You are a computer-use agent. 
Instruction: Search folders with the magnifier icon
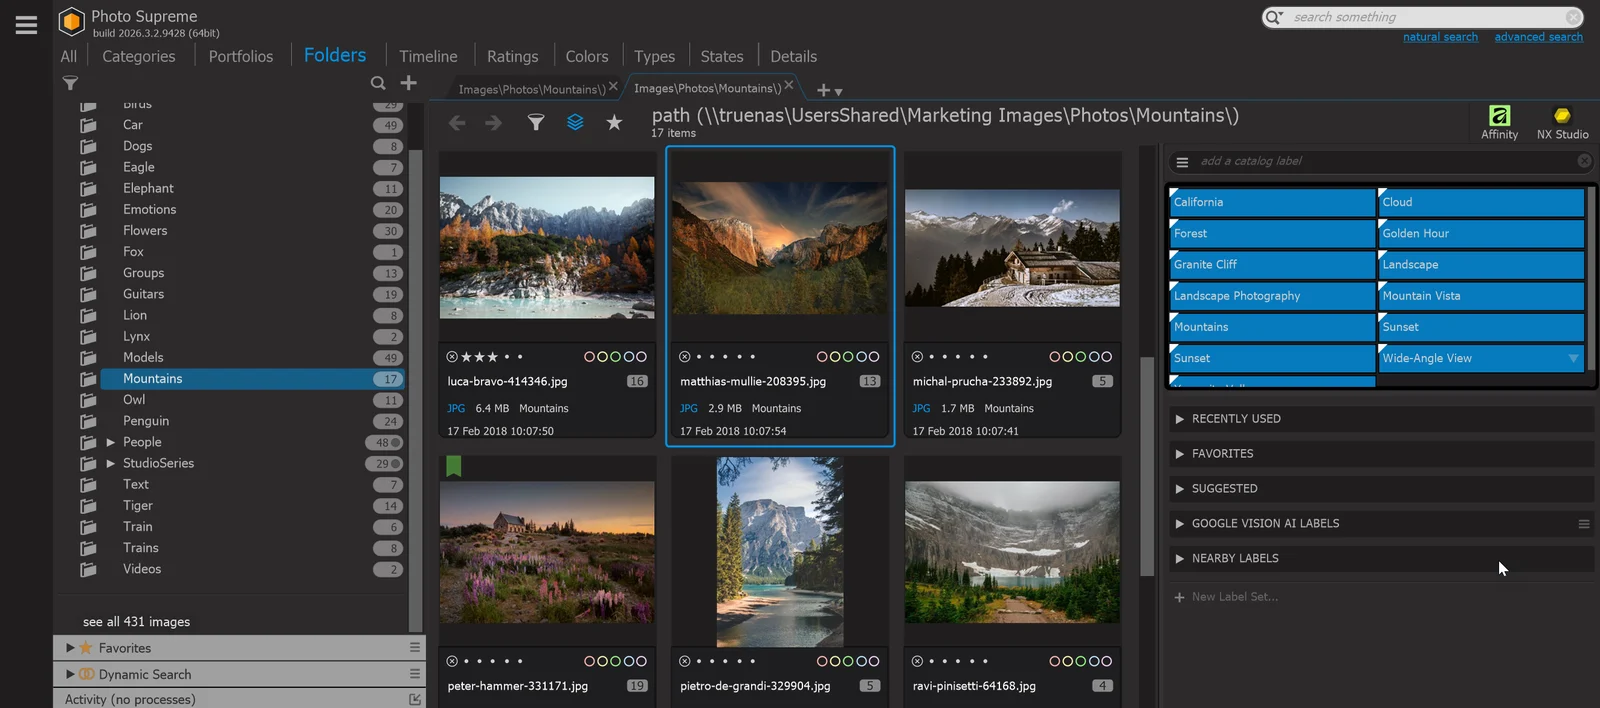pos(378,83)
